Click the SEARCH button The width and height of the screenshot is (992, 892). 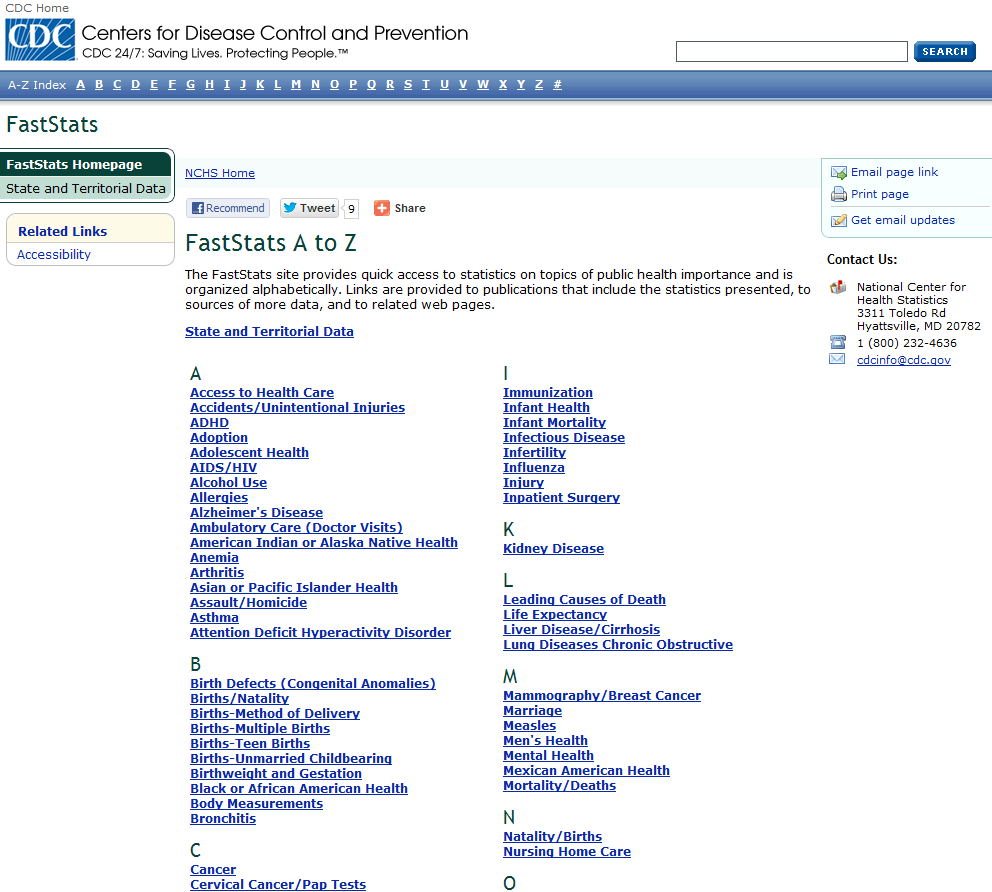point(945,51)
